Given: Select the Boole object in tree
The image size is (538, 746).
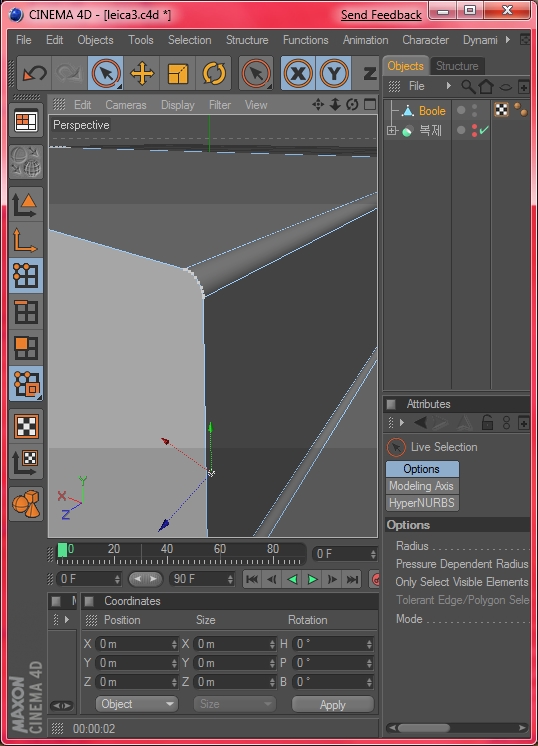Looking at the screenshot, I should coord(431,111).
